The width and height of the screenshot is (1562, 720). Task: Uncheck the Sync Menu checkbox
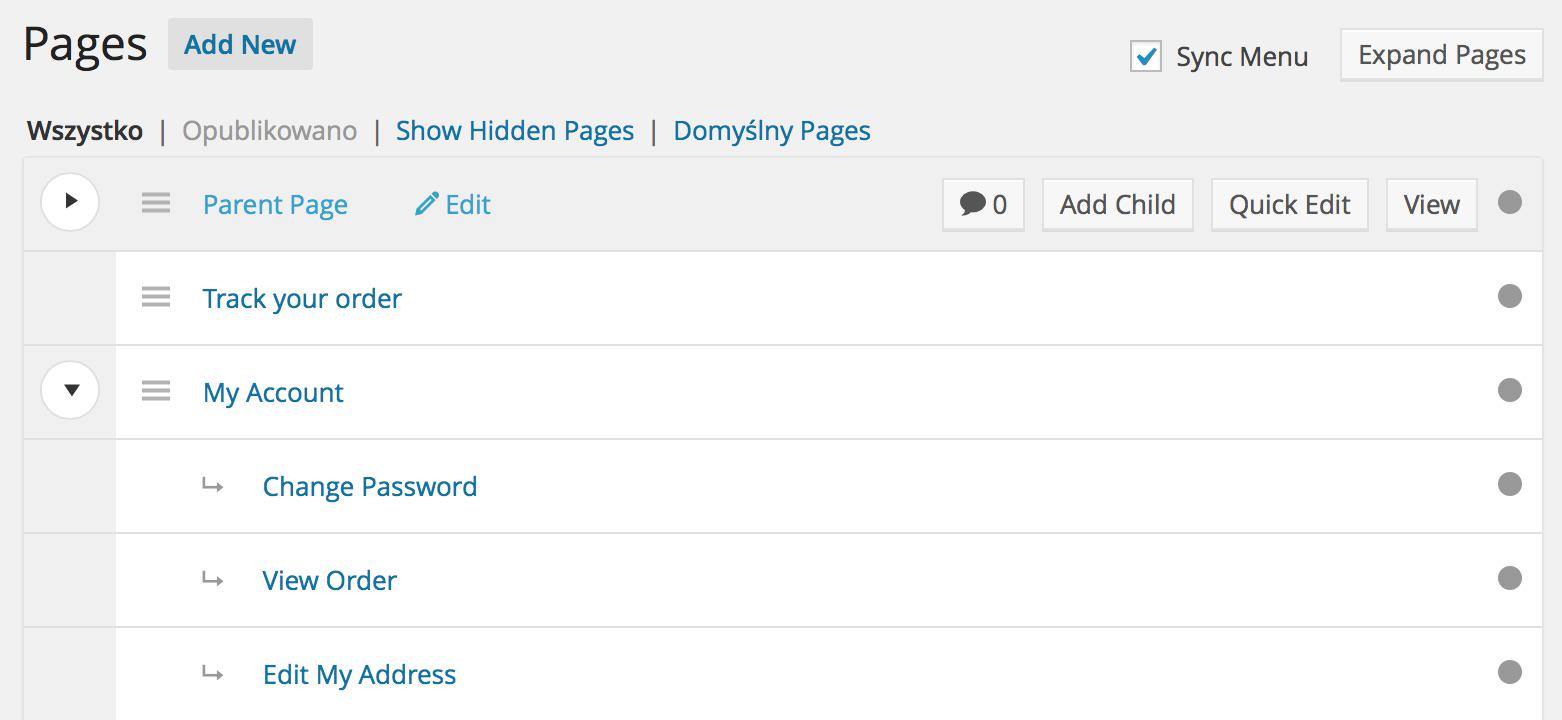coord(1145,57)
